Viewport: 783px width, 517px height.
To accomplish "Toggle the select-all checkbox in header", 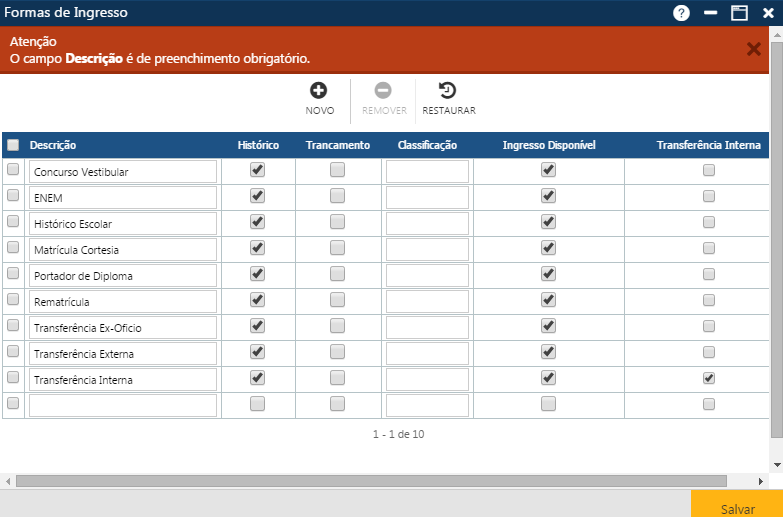I will pos(13,145).
